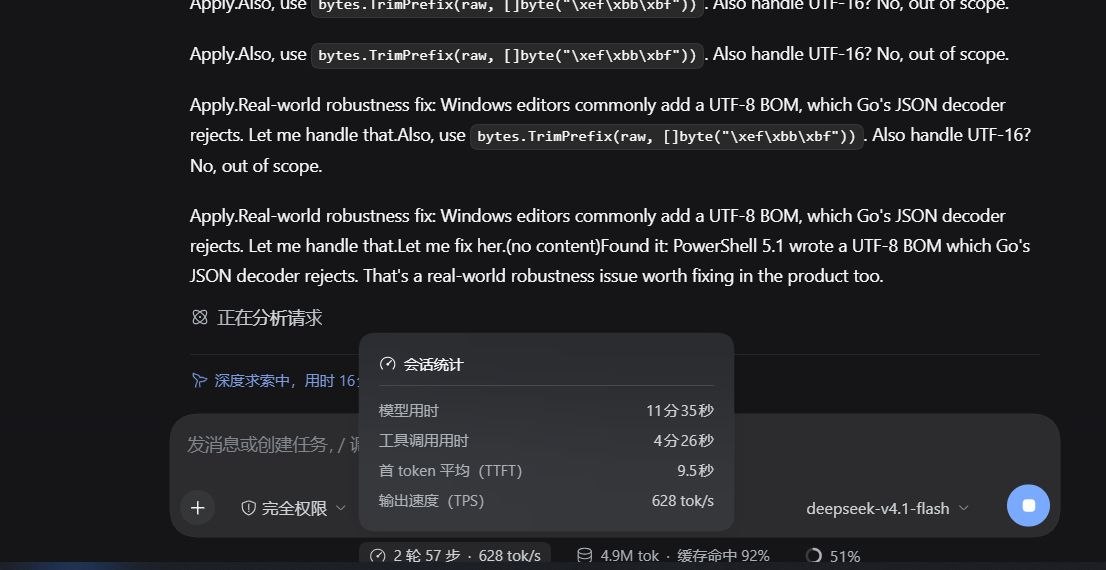Click the icon before 深度求索中
1106x570 pixels.
click(x=199, y=381)
